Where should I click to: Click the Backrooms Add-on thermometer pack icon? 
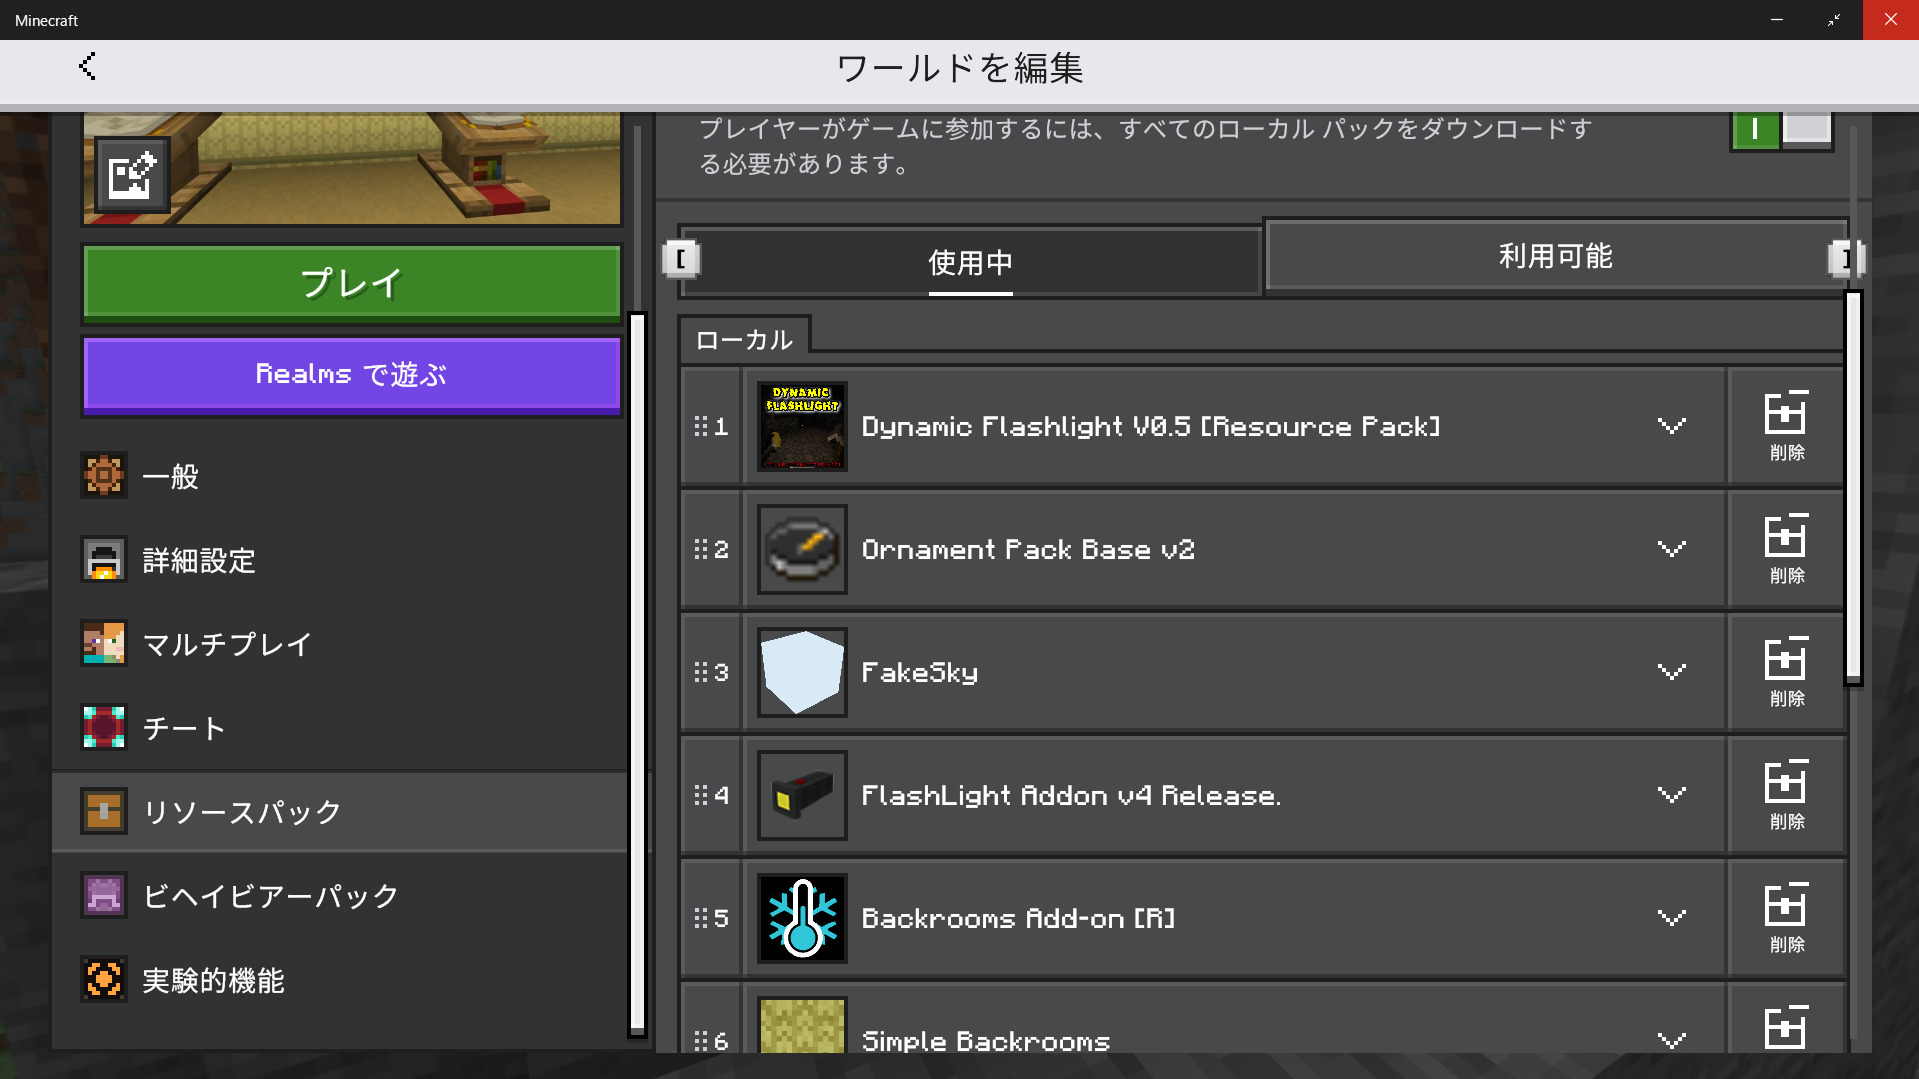[802, 919]
